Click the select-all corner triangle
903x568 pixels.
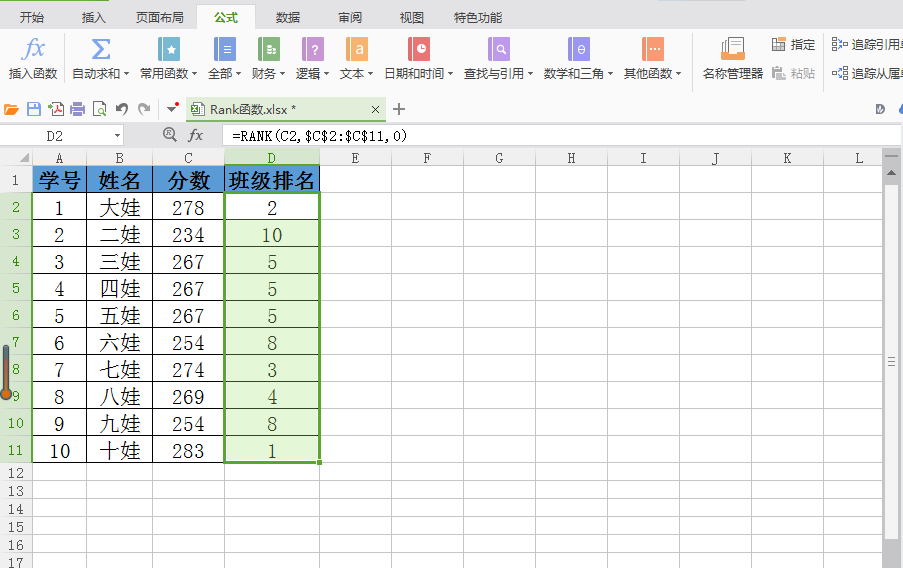pyautogui.click(x=24, y=158)
